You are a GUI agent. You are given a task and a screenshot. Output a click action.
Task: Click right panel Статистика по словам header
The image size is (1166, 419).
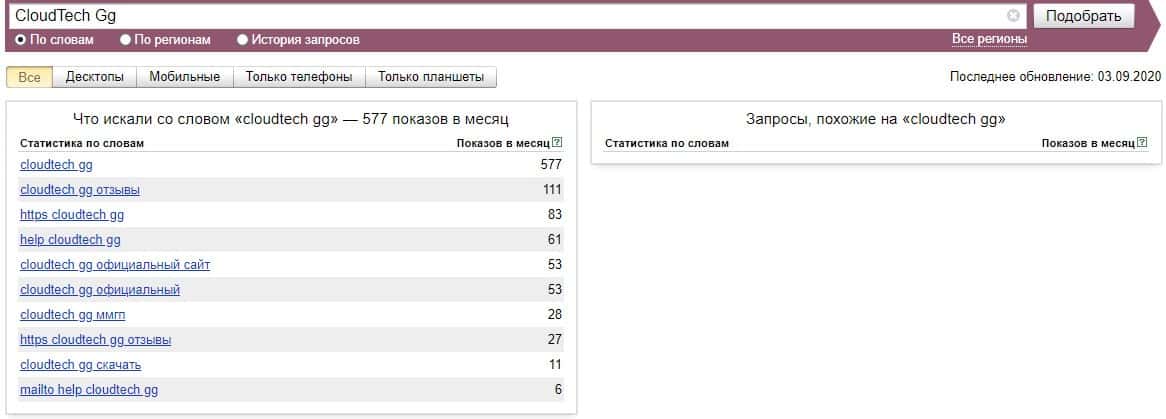point(667,143)
